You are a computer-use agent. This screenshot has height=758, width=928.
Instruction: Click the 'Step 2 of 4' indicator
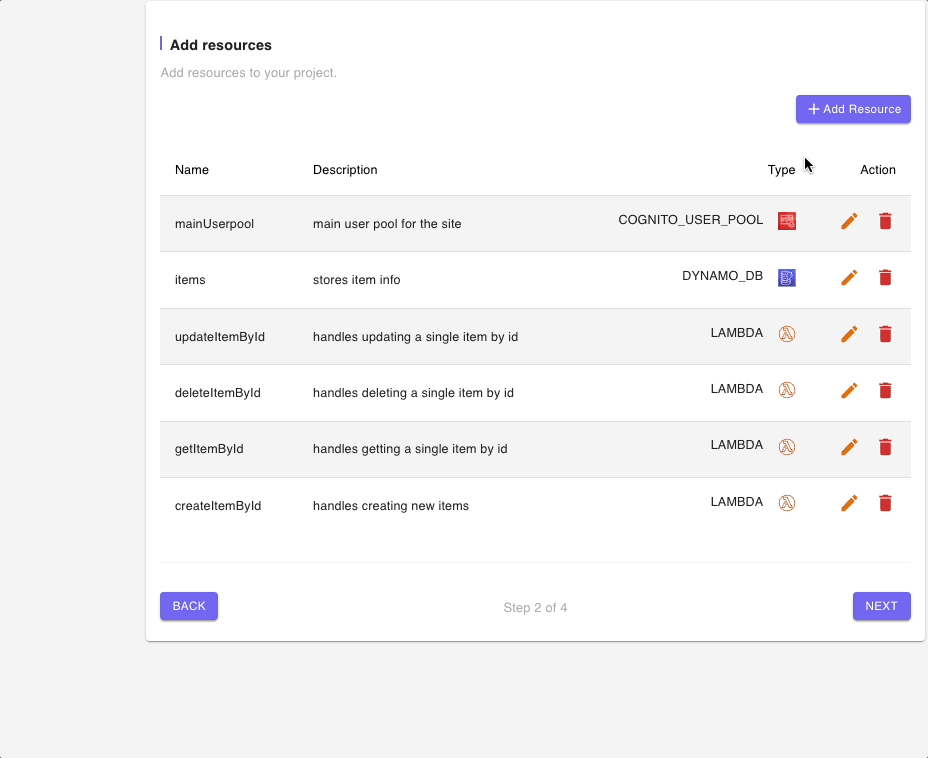click(x=535, y=608)
